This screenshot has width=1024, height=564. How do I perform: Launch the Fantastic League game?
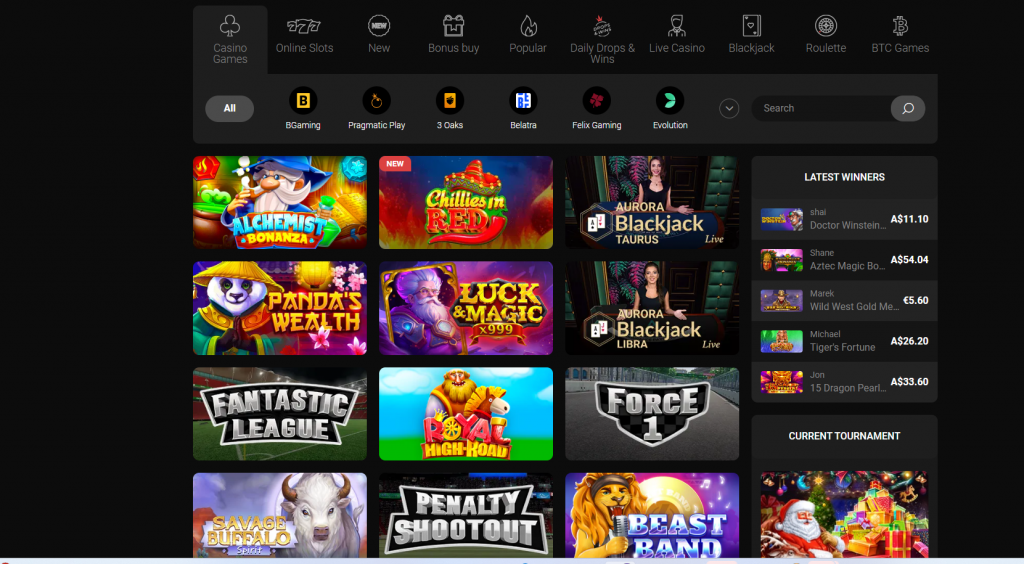point(280,414)
